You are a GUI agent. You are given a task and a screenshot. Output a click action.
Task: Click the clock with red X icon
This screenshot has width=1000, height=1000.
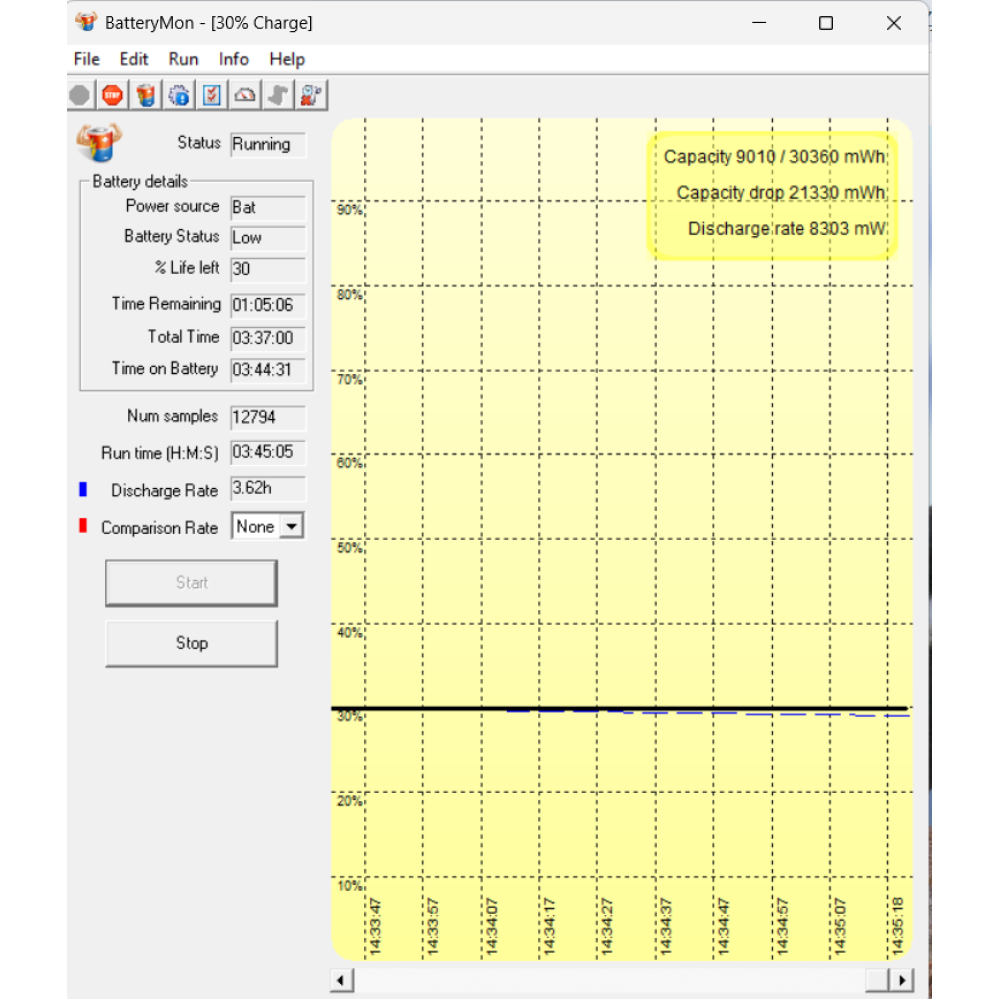311,96
